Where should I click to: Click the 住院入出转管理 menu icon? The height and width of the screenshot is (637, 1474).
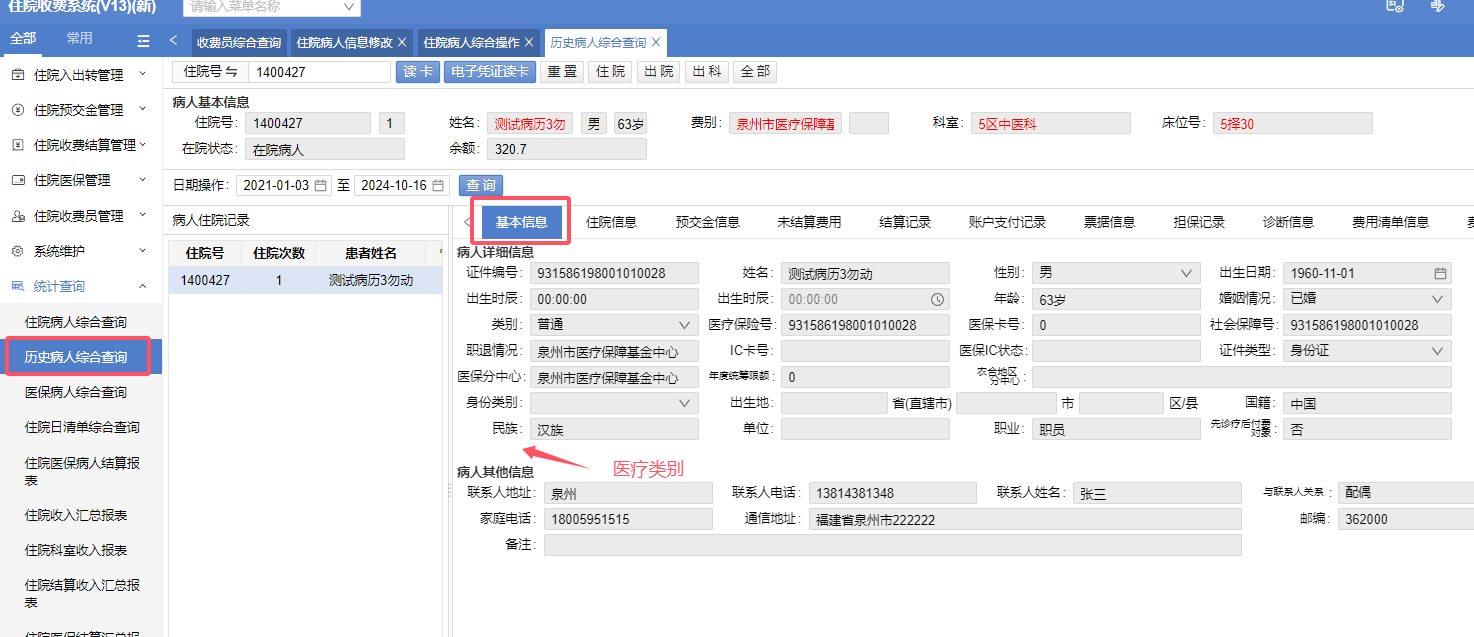(18, 75)
